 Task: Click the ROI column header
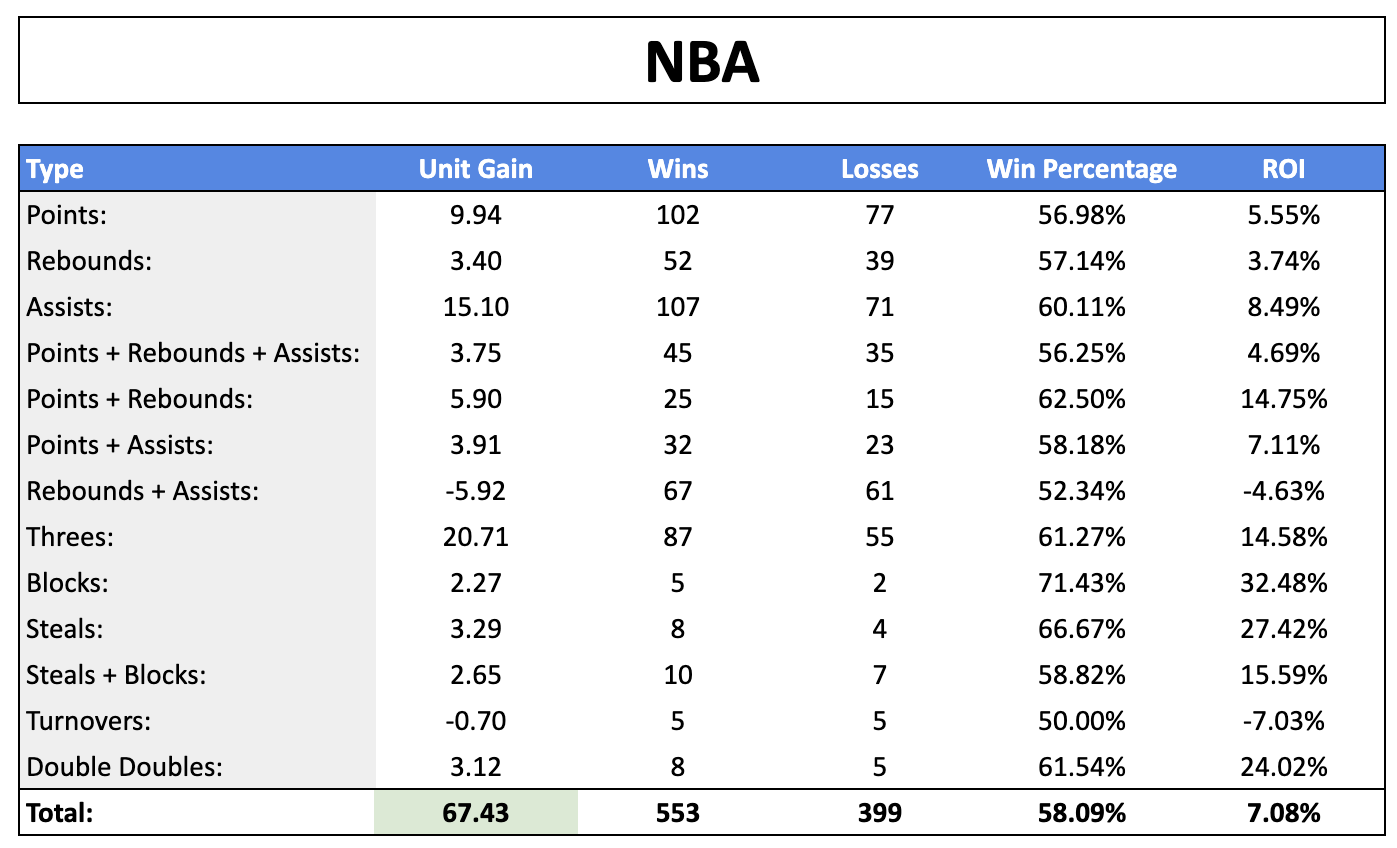pyautogui.click(x=1283, y=169)
